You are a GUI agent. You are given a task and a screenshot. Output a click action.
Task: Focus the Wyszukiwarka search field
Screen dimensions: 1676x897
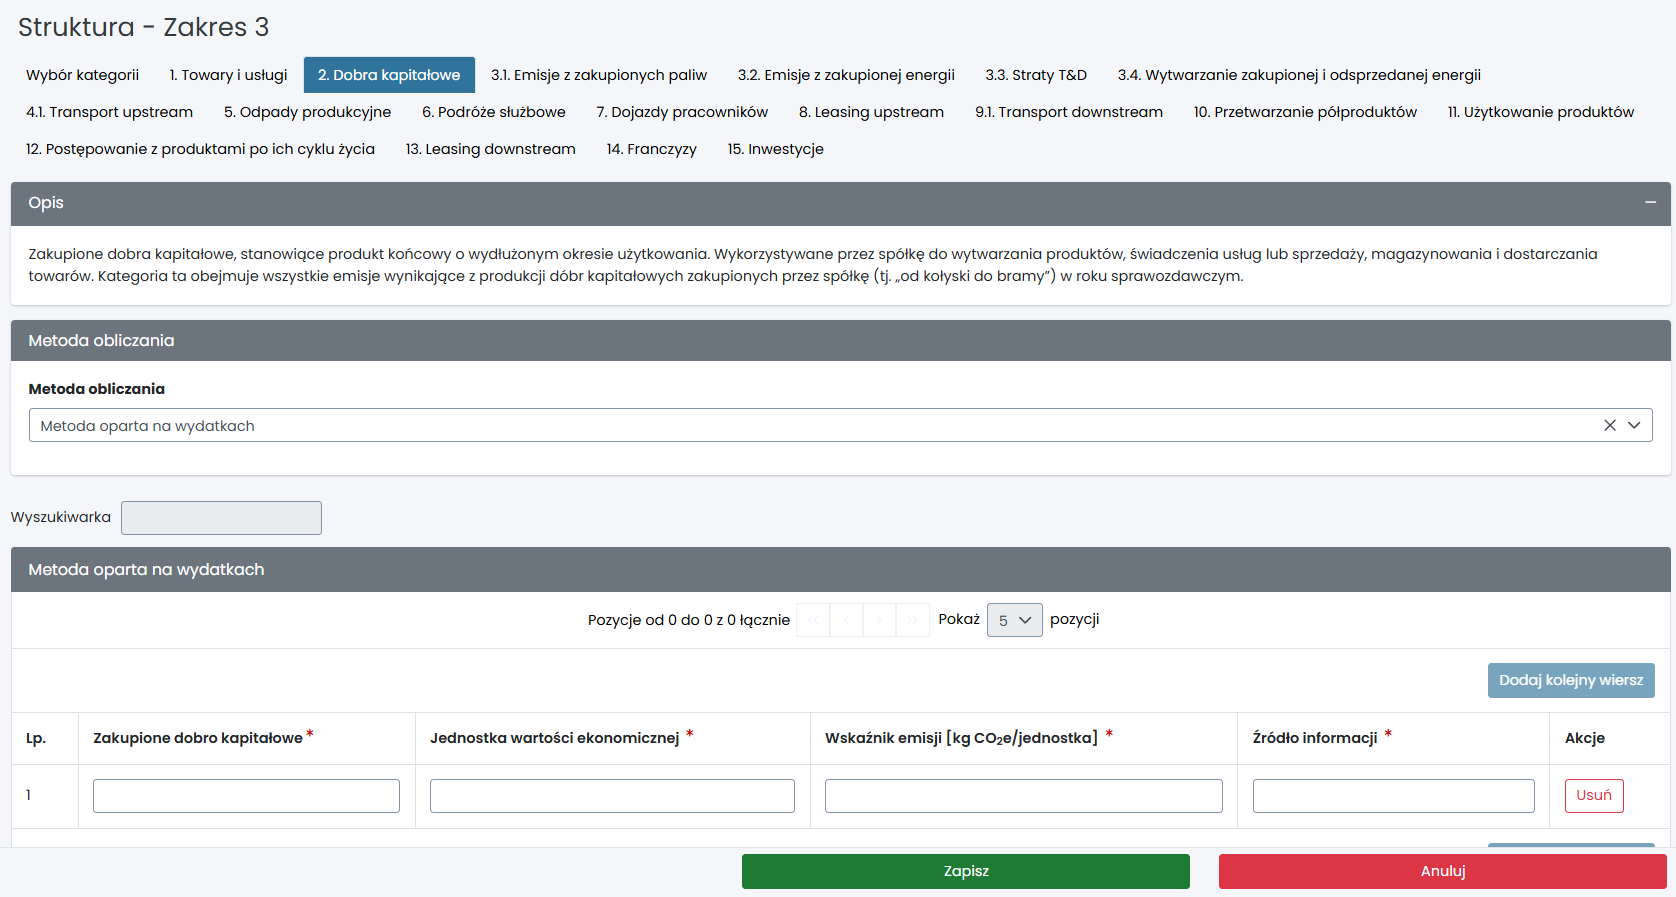click(221, 518)
